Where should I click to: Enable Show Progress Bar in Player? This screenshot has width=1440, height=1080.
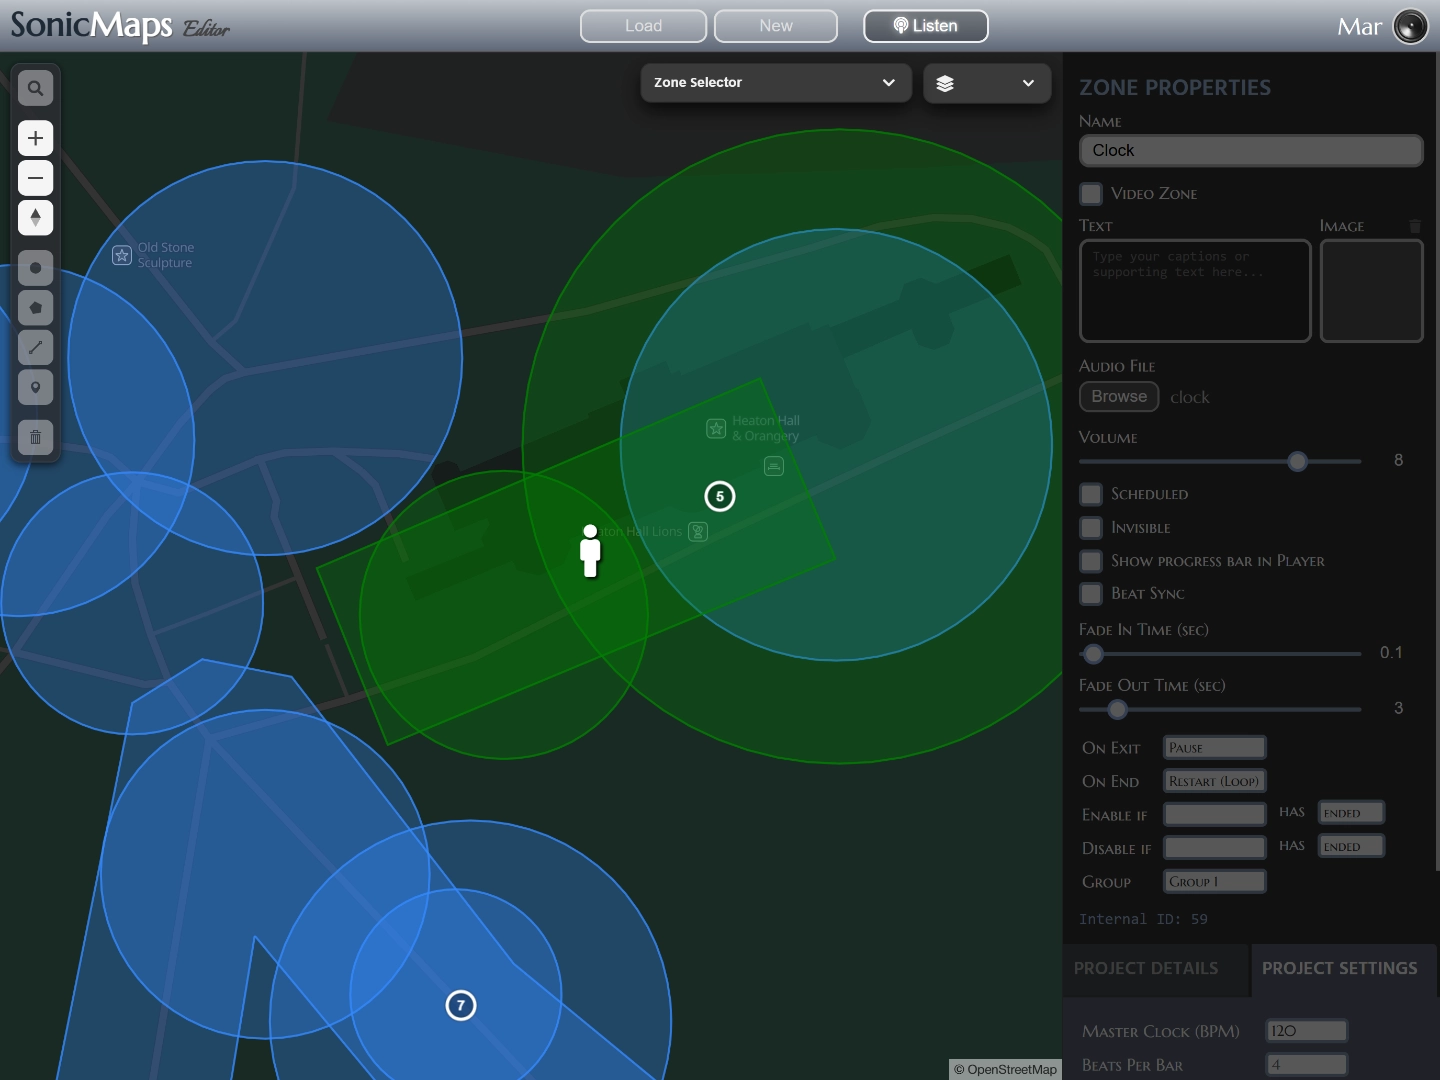(1091, 561)
